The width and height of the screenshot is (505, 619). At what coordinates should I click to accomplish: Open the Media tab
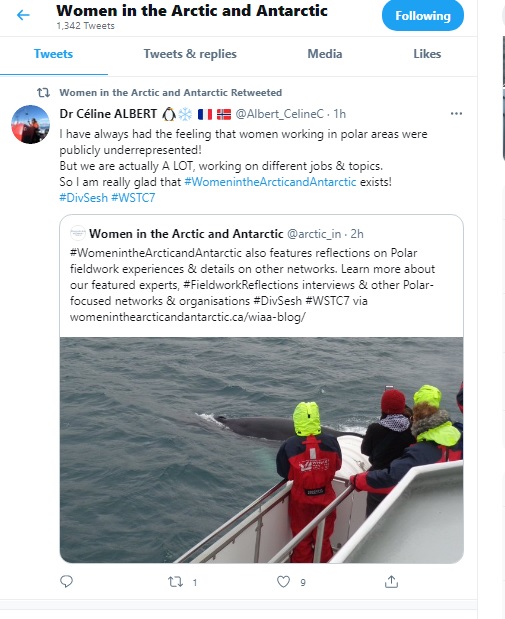pos(325,54)
